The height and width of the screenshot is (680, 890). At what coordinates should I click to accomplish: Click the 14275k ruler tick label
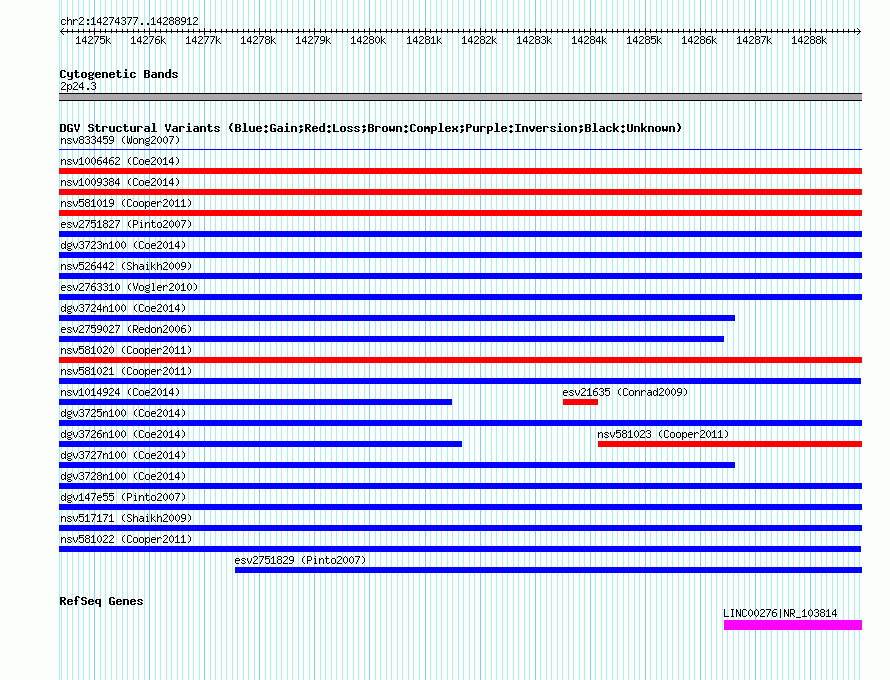[93, 40]
